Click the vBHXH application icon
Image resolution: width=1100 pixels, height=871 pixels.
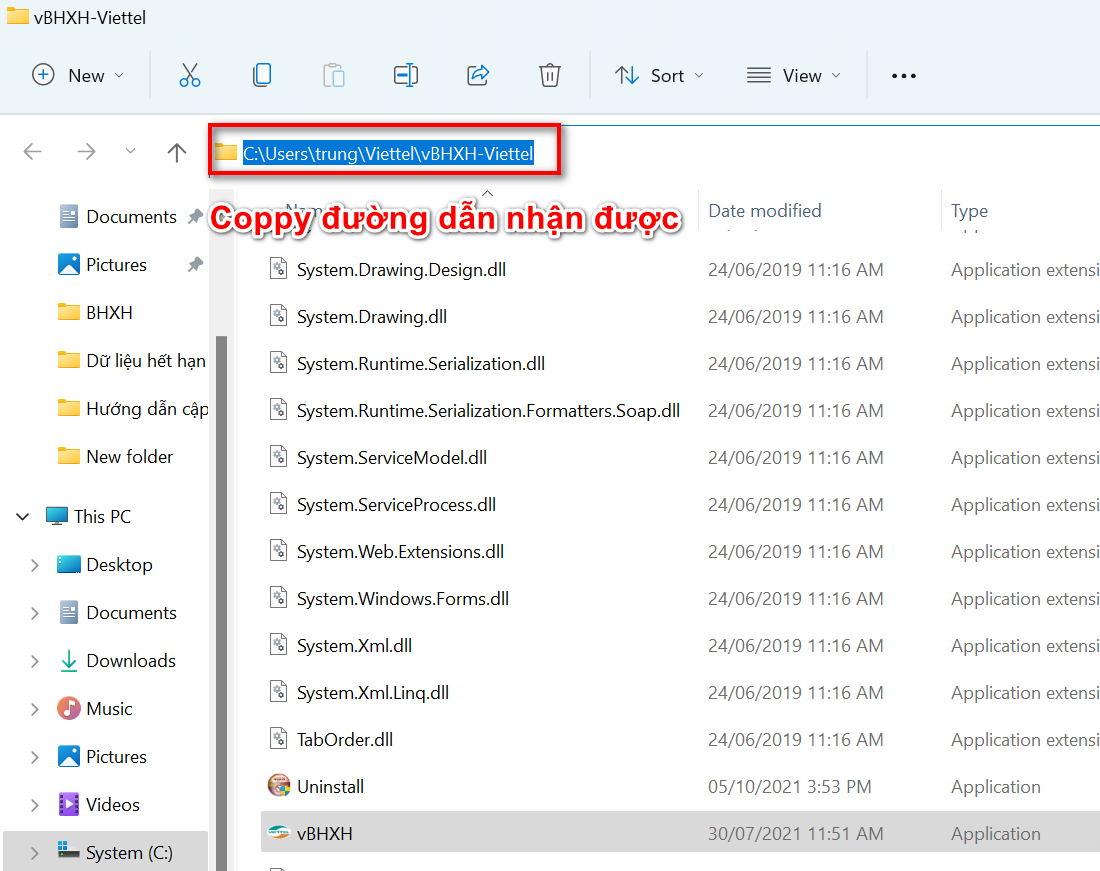279,832
